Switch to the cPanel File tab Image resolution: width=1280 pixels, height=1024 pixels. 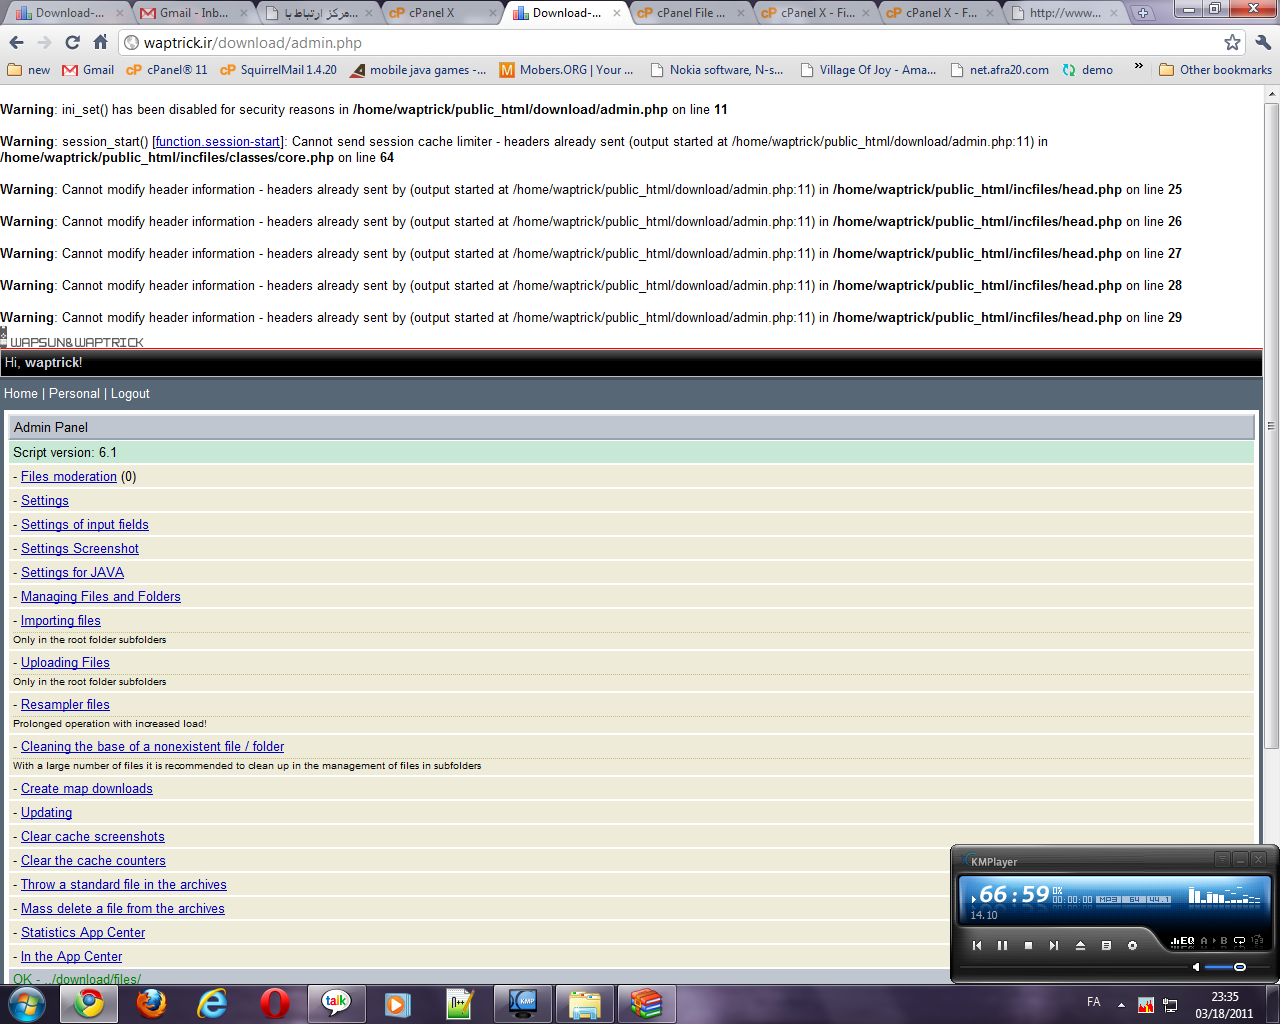pos(688,13)
